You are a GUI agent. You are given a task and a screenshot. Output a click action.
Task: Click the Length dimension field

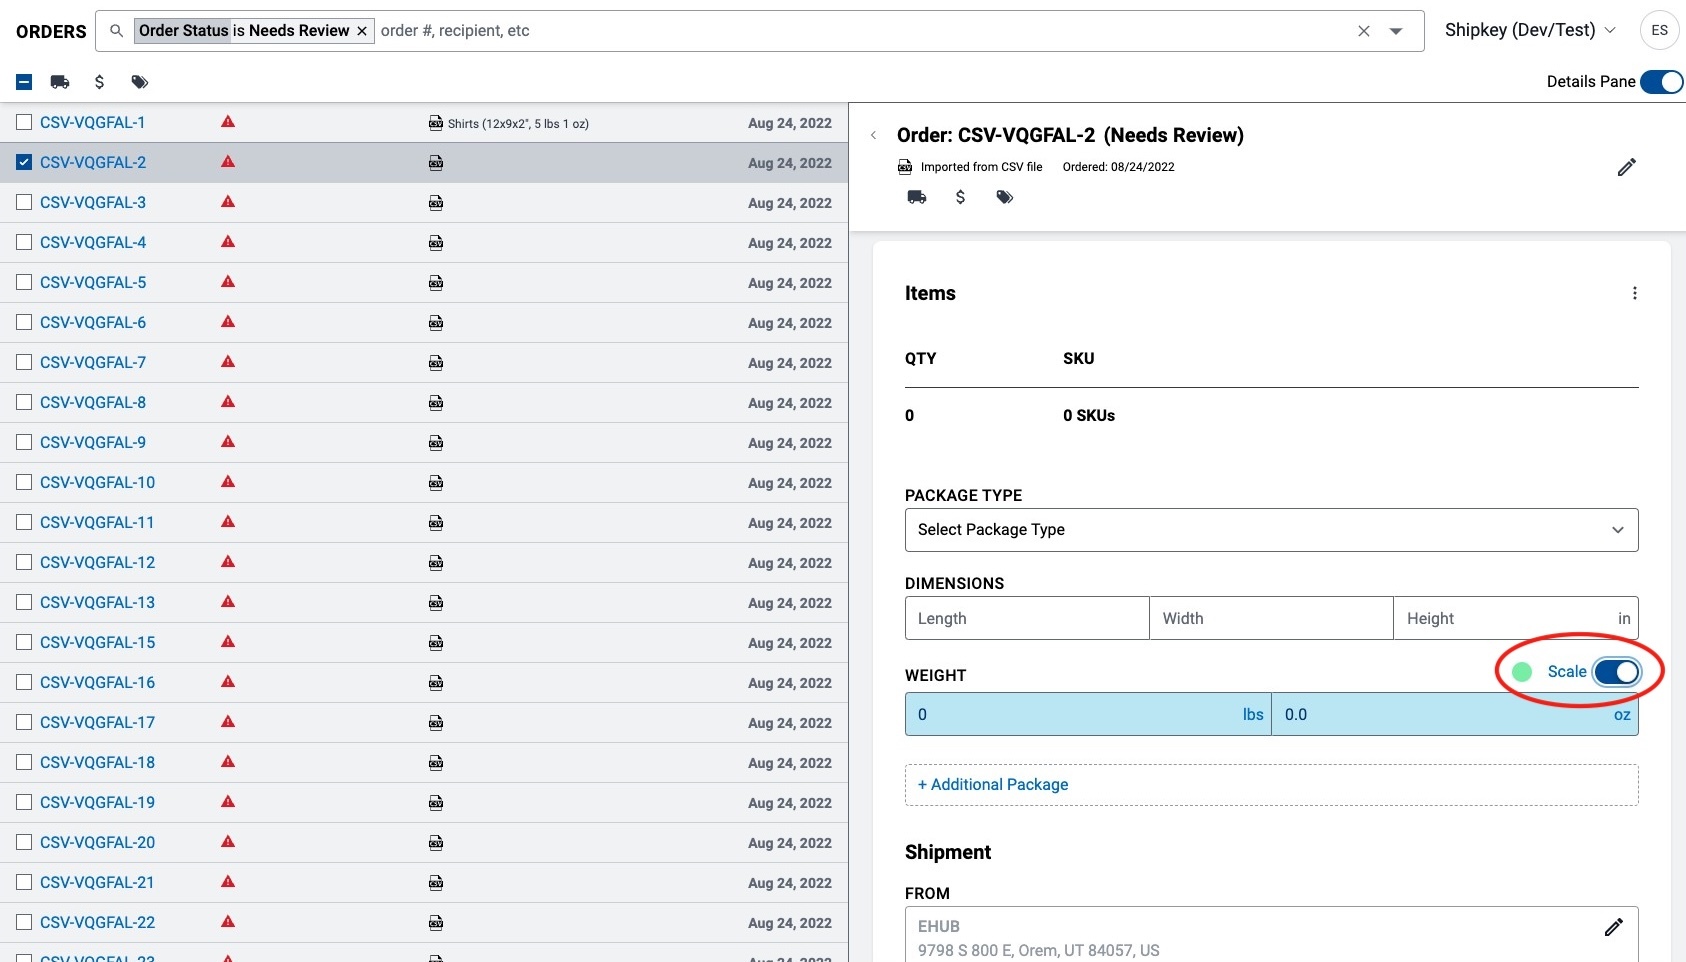coord(1027,618)
